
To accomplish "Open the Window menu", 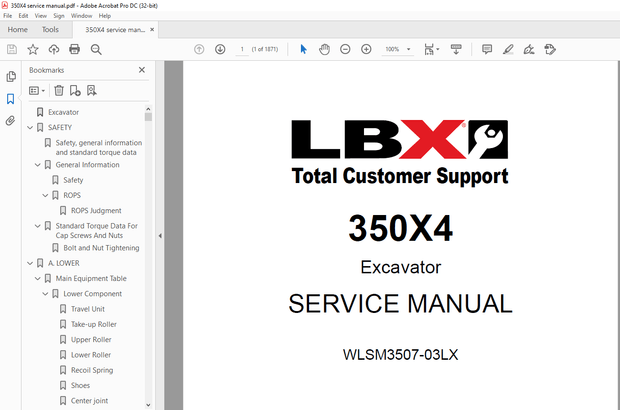I will click(x=81, y=16).
